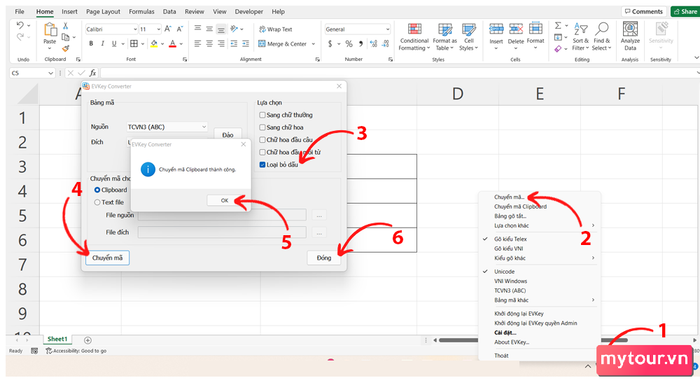Click the formula bar input field
The height and width of the screenshot is (385, 700).
[x=397, y=73]
